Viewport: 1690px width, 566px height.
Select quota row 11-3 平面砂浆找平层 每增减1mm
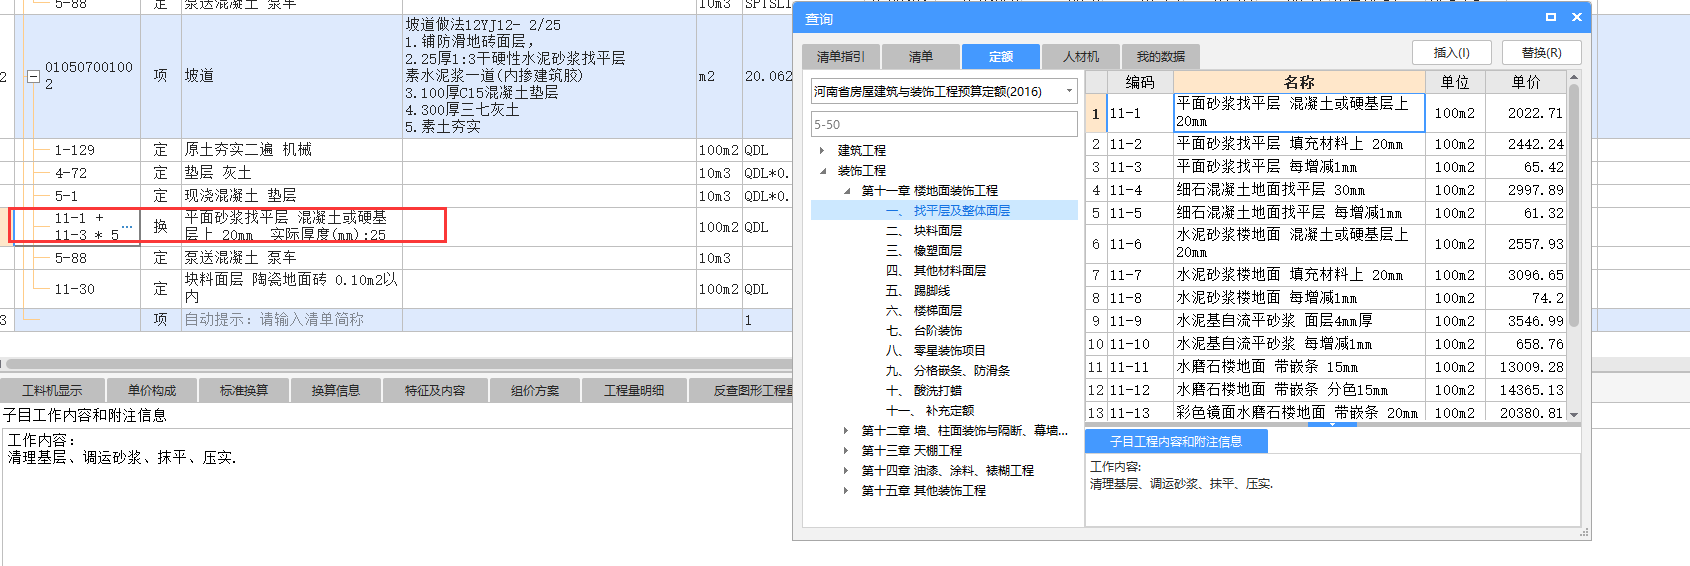1326,167
